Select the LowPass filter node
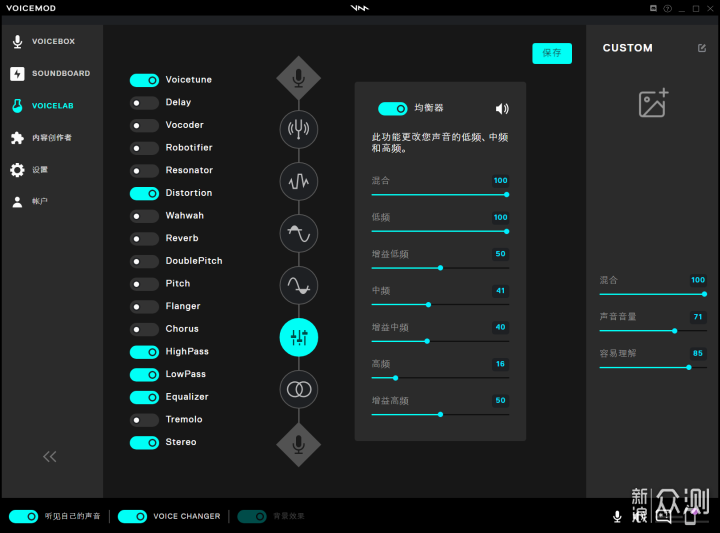The height and width of the screenshot is (533, 720). (x=299, y=286)
